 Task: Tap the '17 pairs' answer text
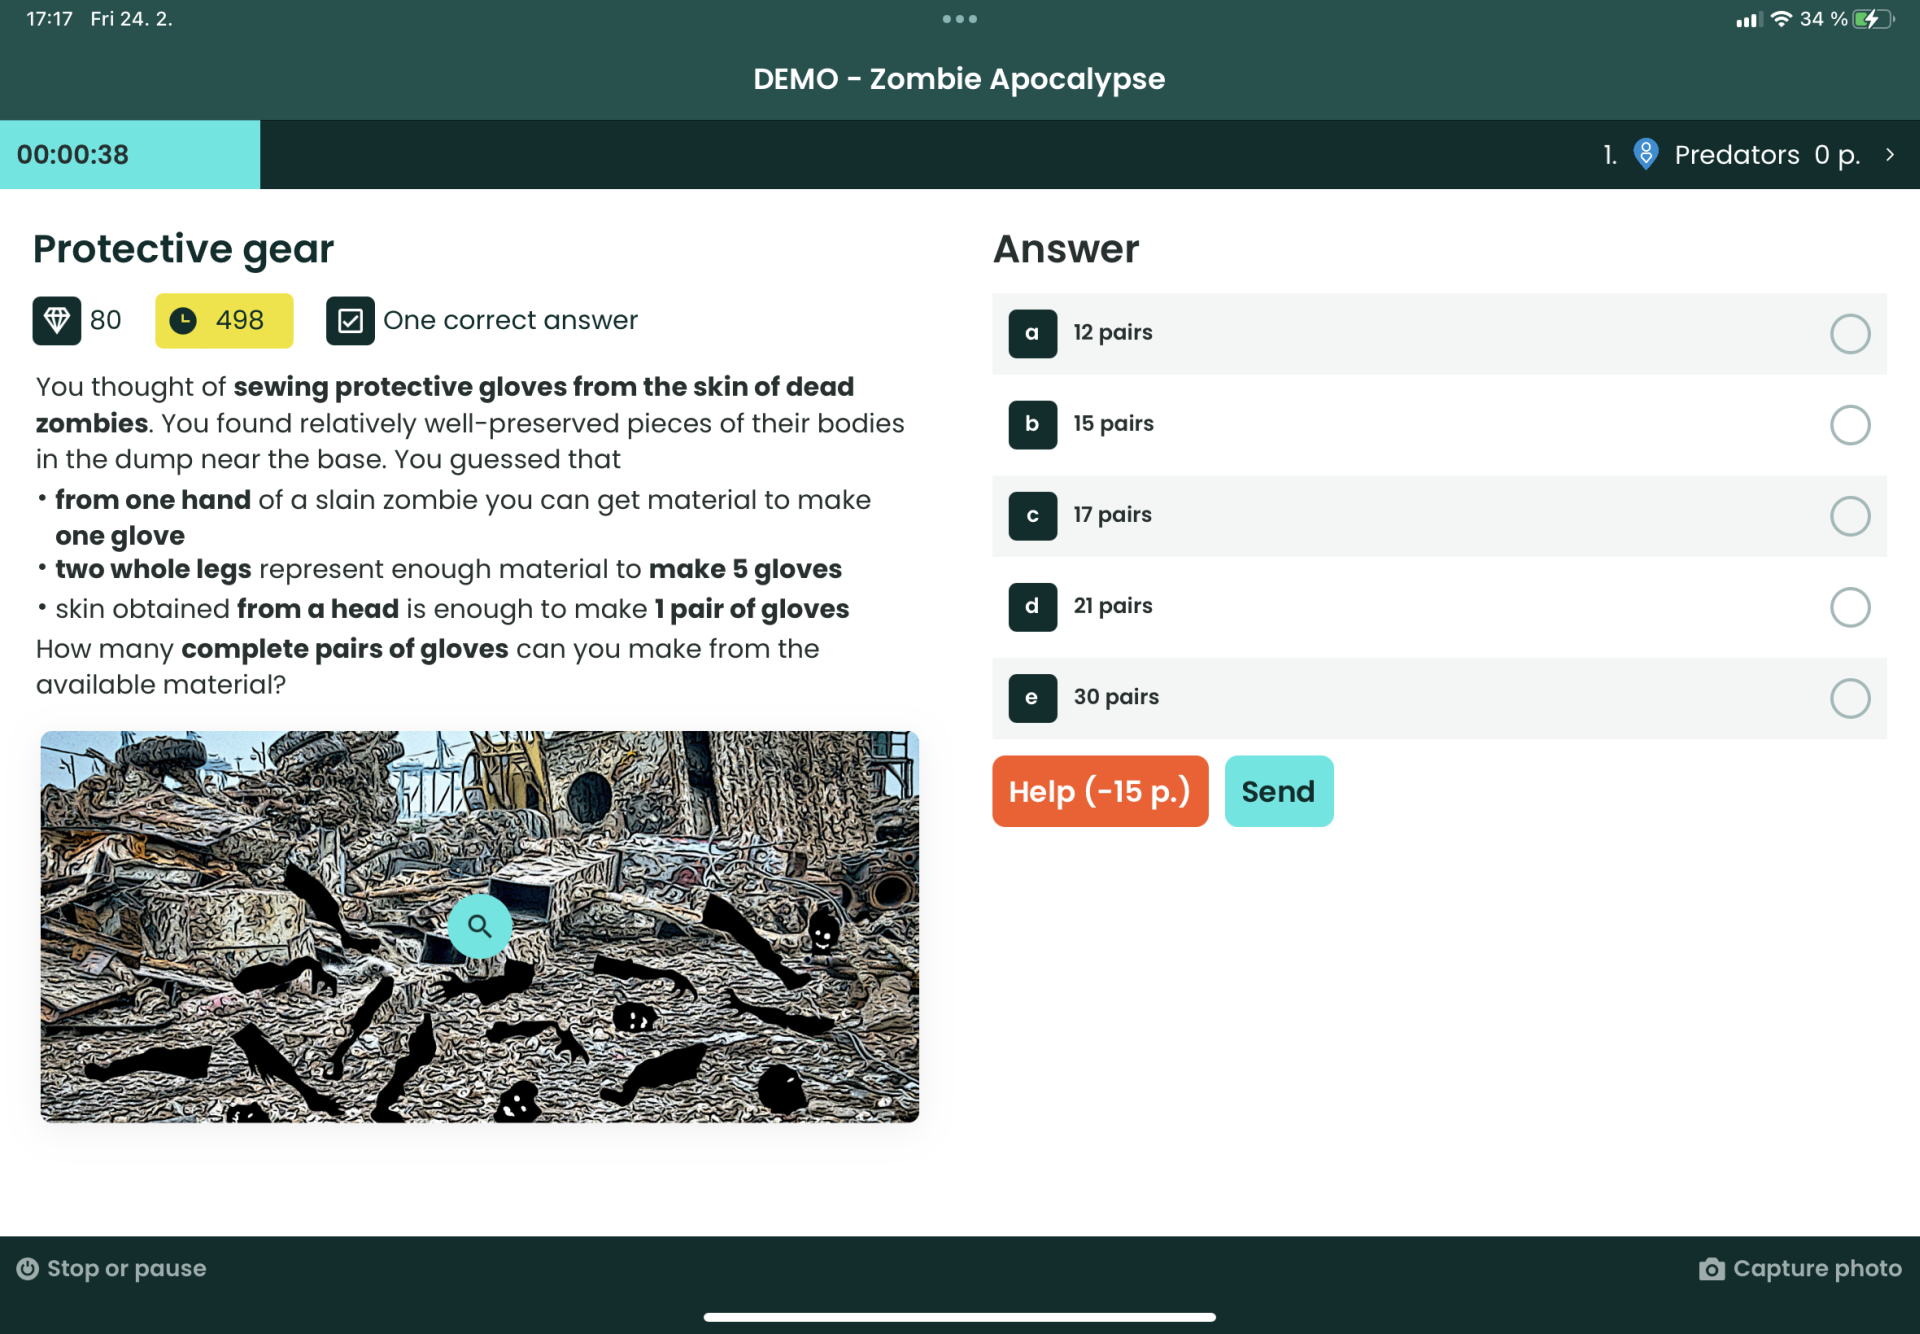[x=1112, y=514]
